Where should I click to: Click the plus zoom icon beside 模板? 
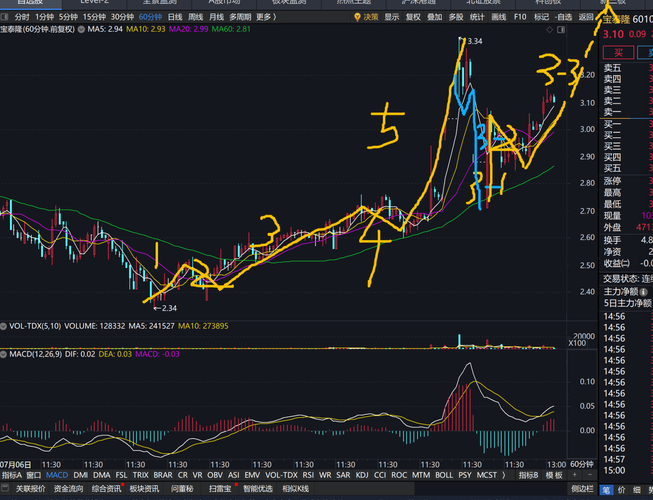coord(575,475)
